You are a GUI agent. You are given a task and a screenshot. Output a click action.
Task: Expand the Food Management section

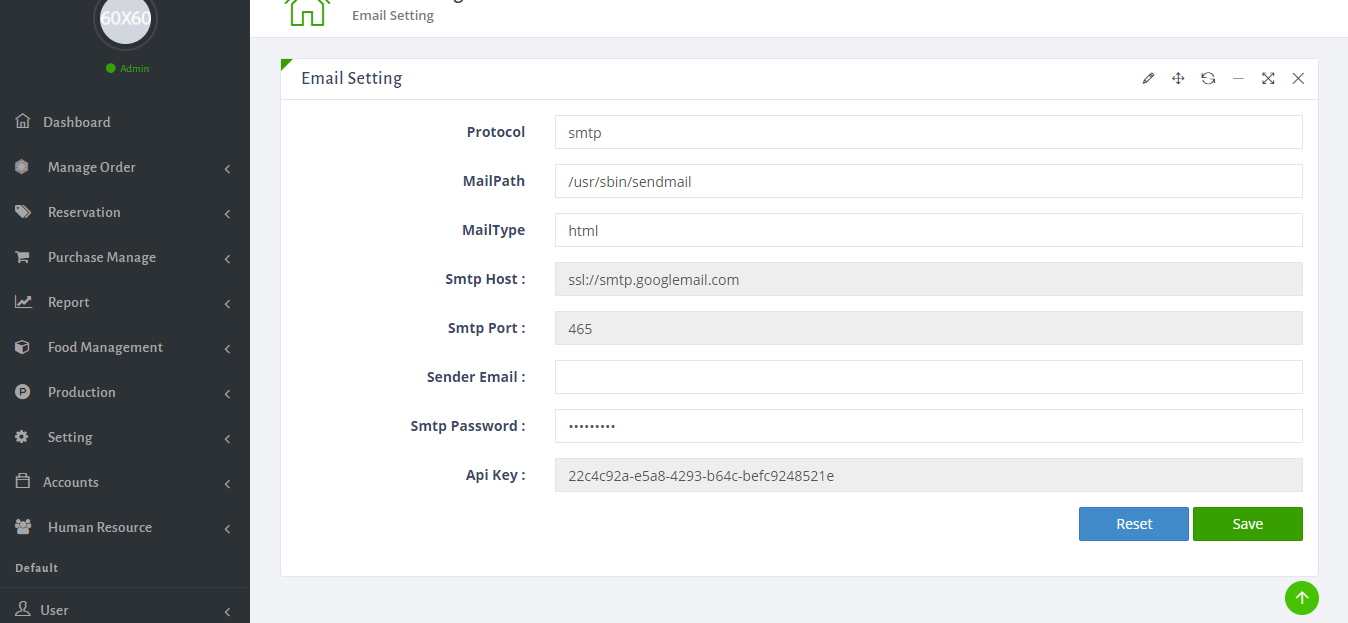point(104,347)
